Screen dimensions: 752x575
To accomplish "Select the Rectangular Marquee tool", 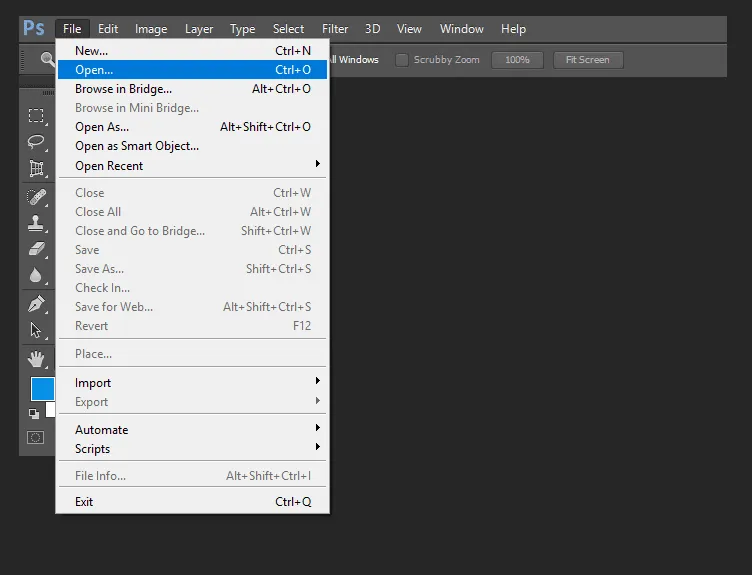I will (x=36, y=116).
